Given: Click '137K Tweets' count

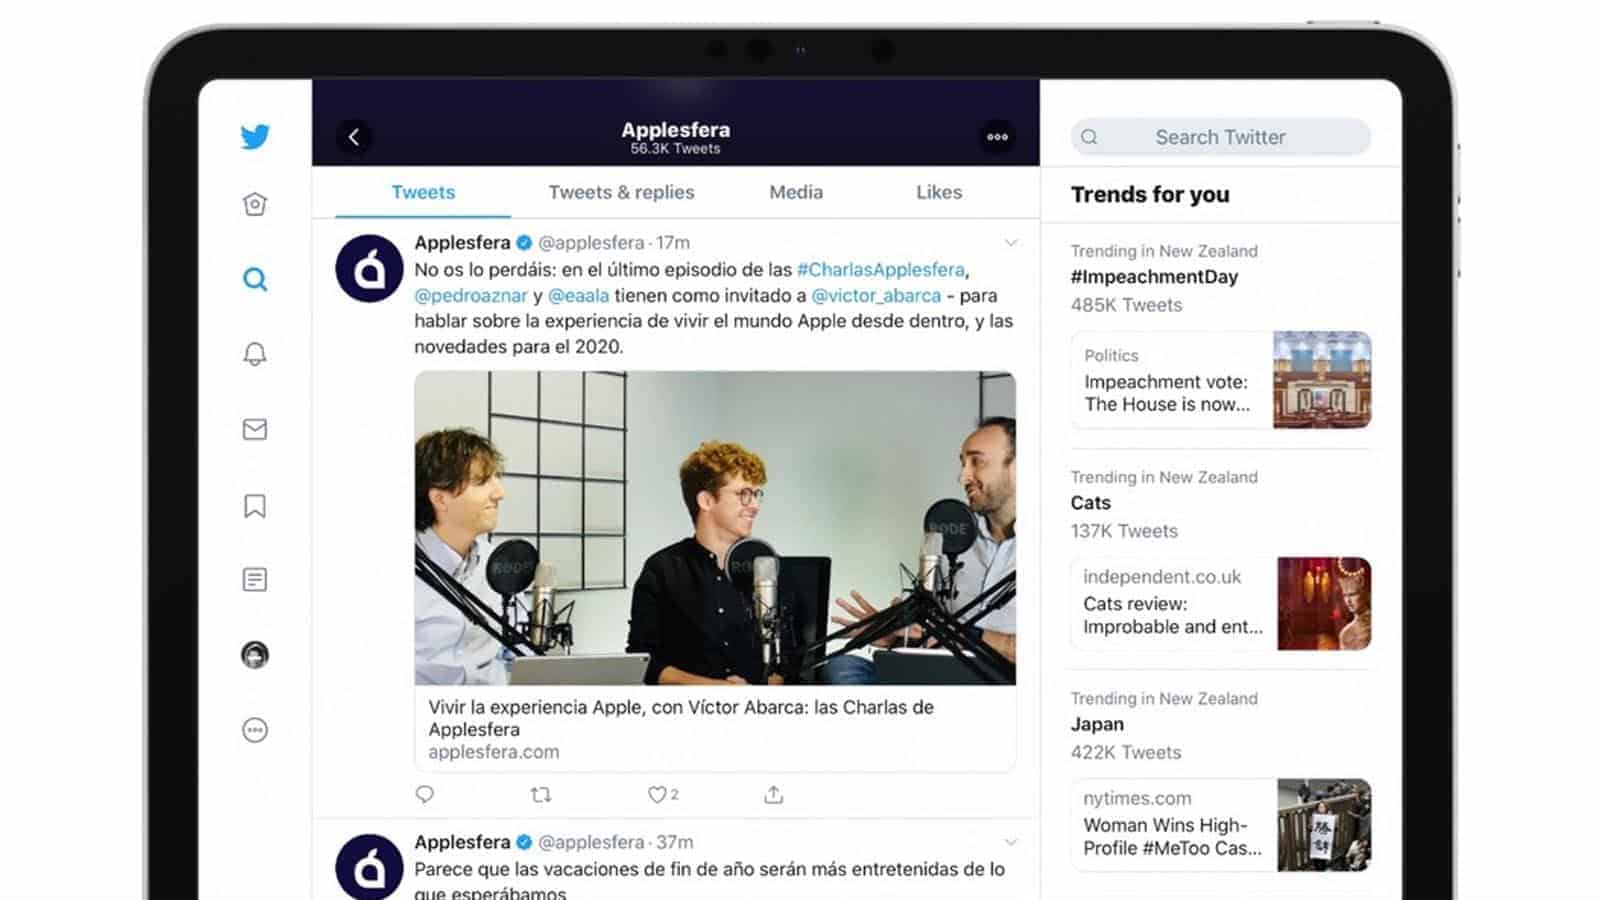Looking at the screenshot, I should 1124,531.
